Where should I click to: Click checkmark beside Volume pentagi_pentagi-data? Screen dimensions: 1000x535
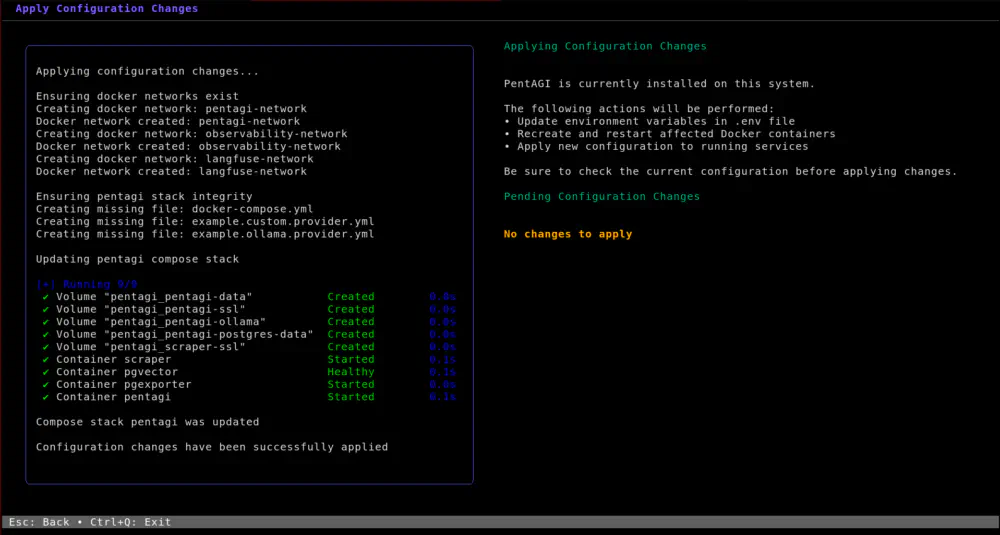(x=45, y=297)
